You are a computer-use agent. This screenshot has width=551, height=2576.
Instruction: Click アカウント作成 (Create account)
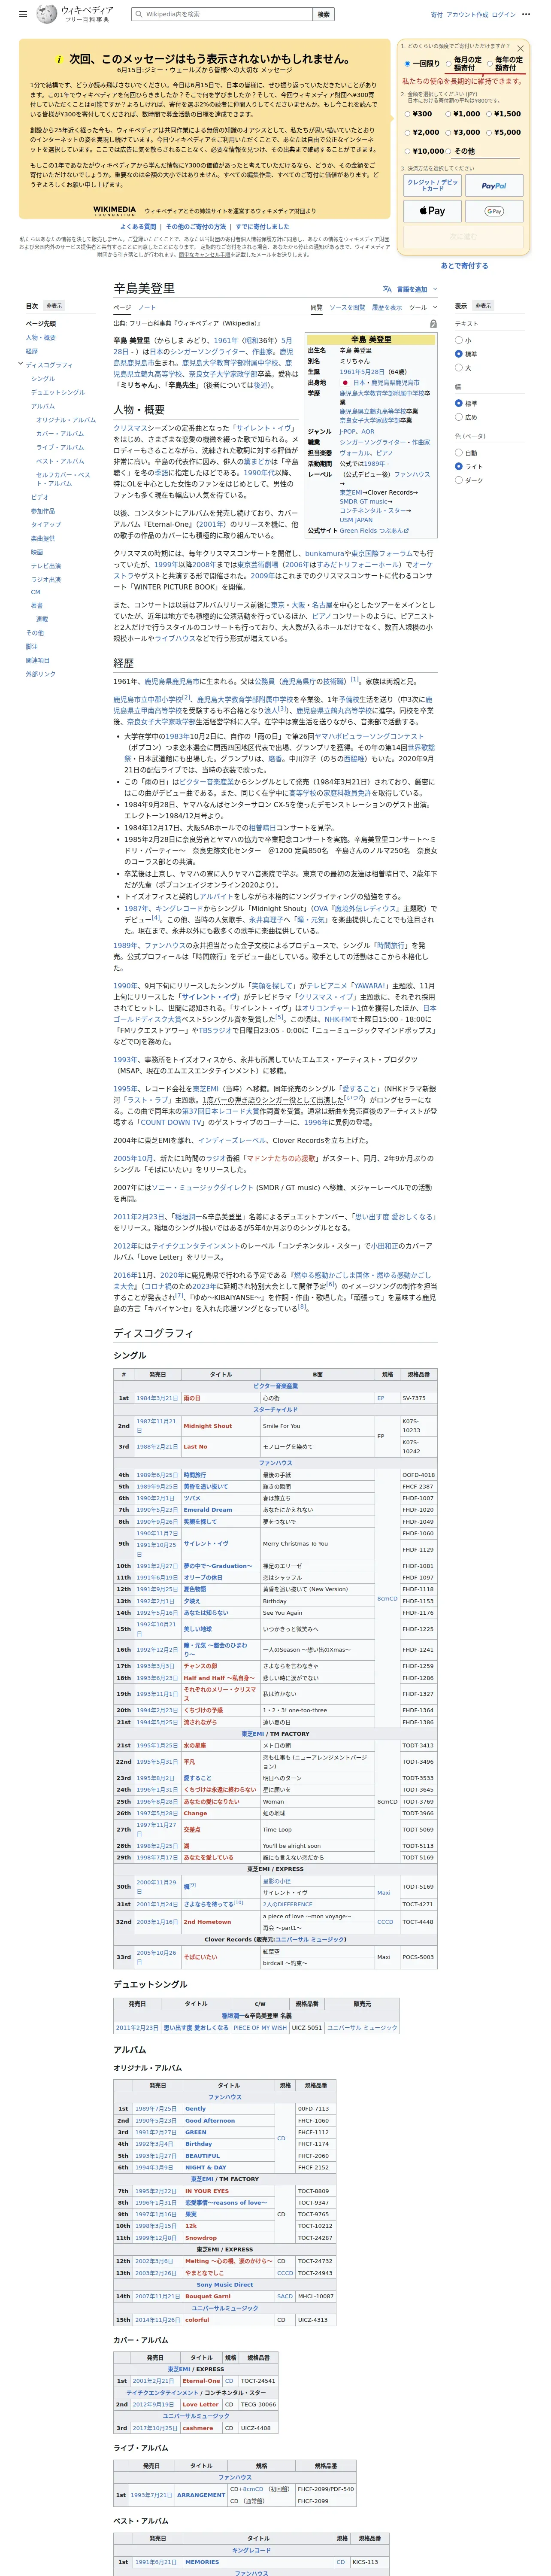[x=467, y=15]
